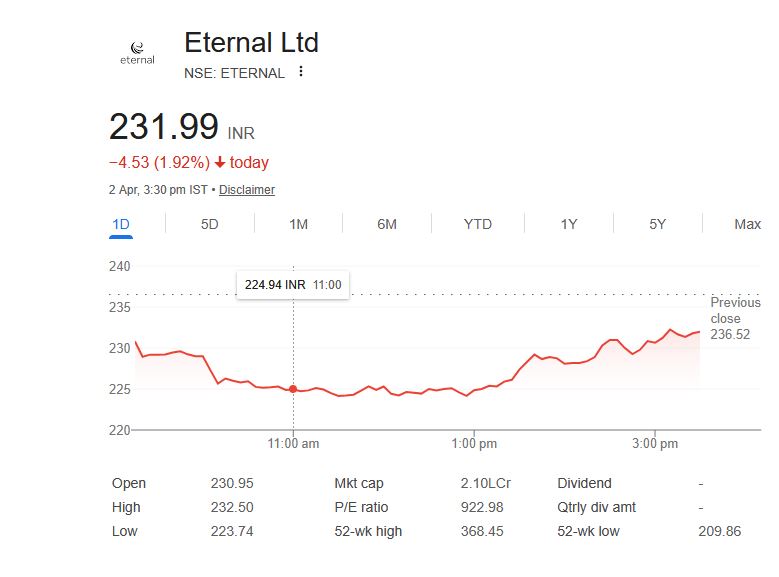Click the 1:00 pm time axis label
This screenshot has width=779, height=577.
point(474,443)
